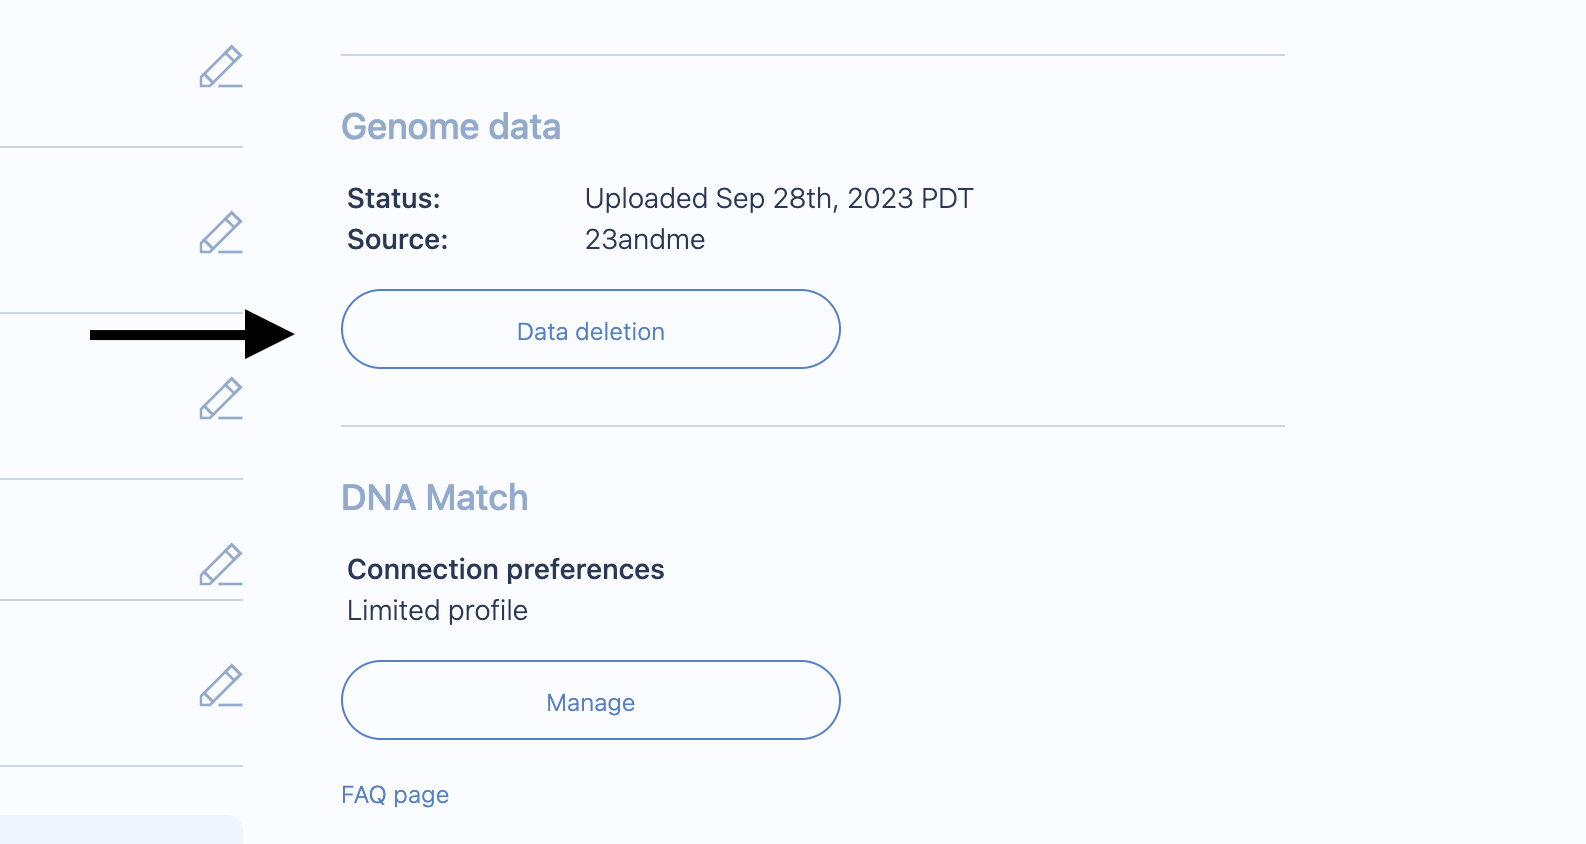Click the edit pencil beside the Source row
Screen dimensions: 1586x844
[221, 233]
